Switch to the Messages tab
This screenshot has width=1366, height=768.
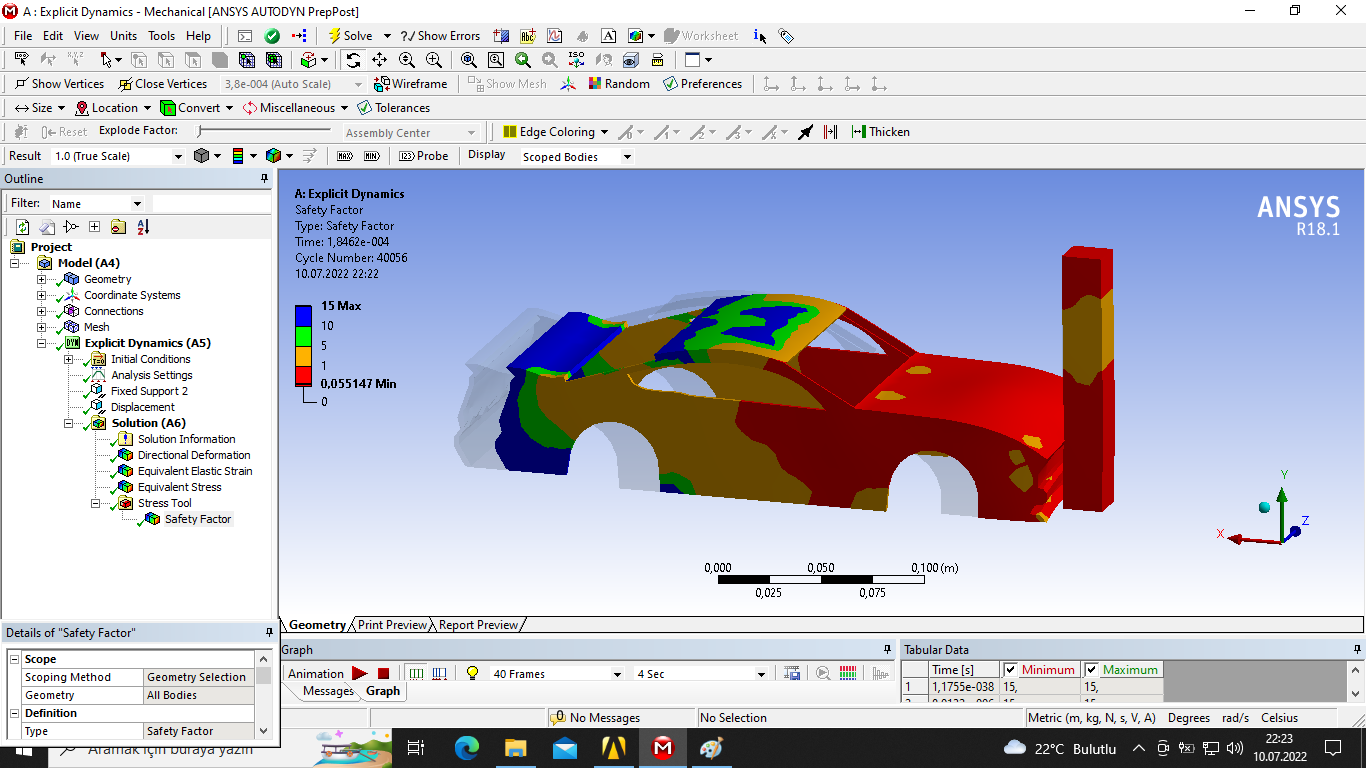tap(328, 691)
